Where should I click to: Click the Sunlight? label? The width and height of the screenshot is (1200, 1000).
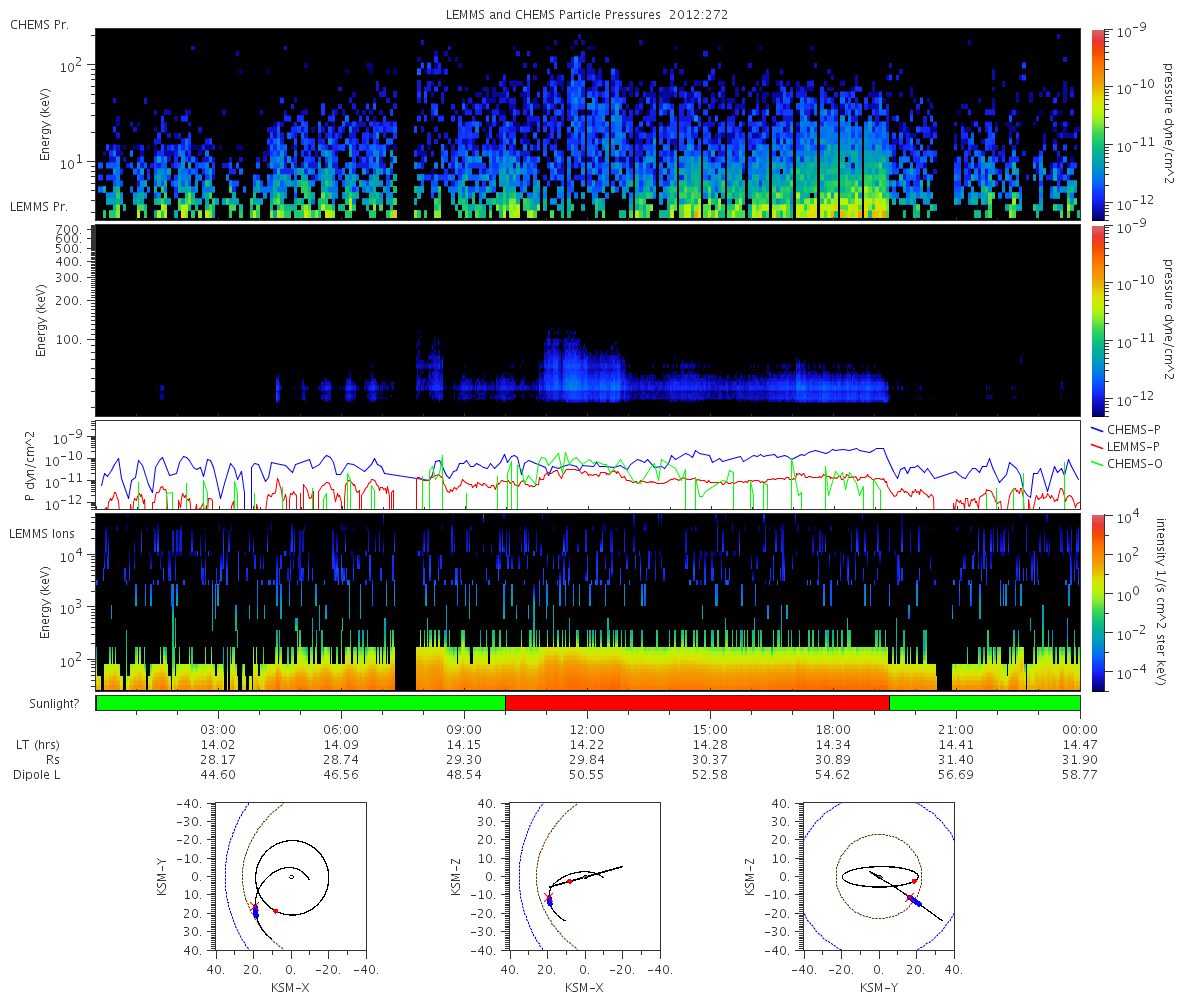[43, 704]
